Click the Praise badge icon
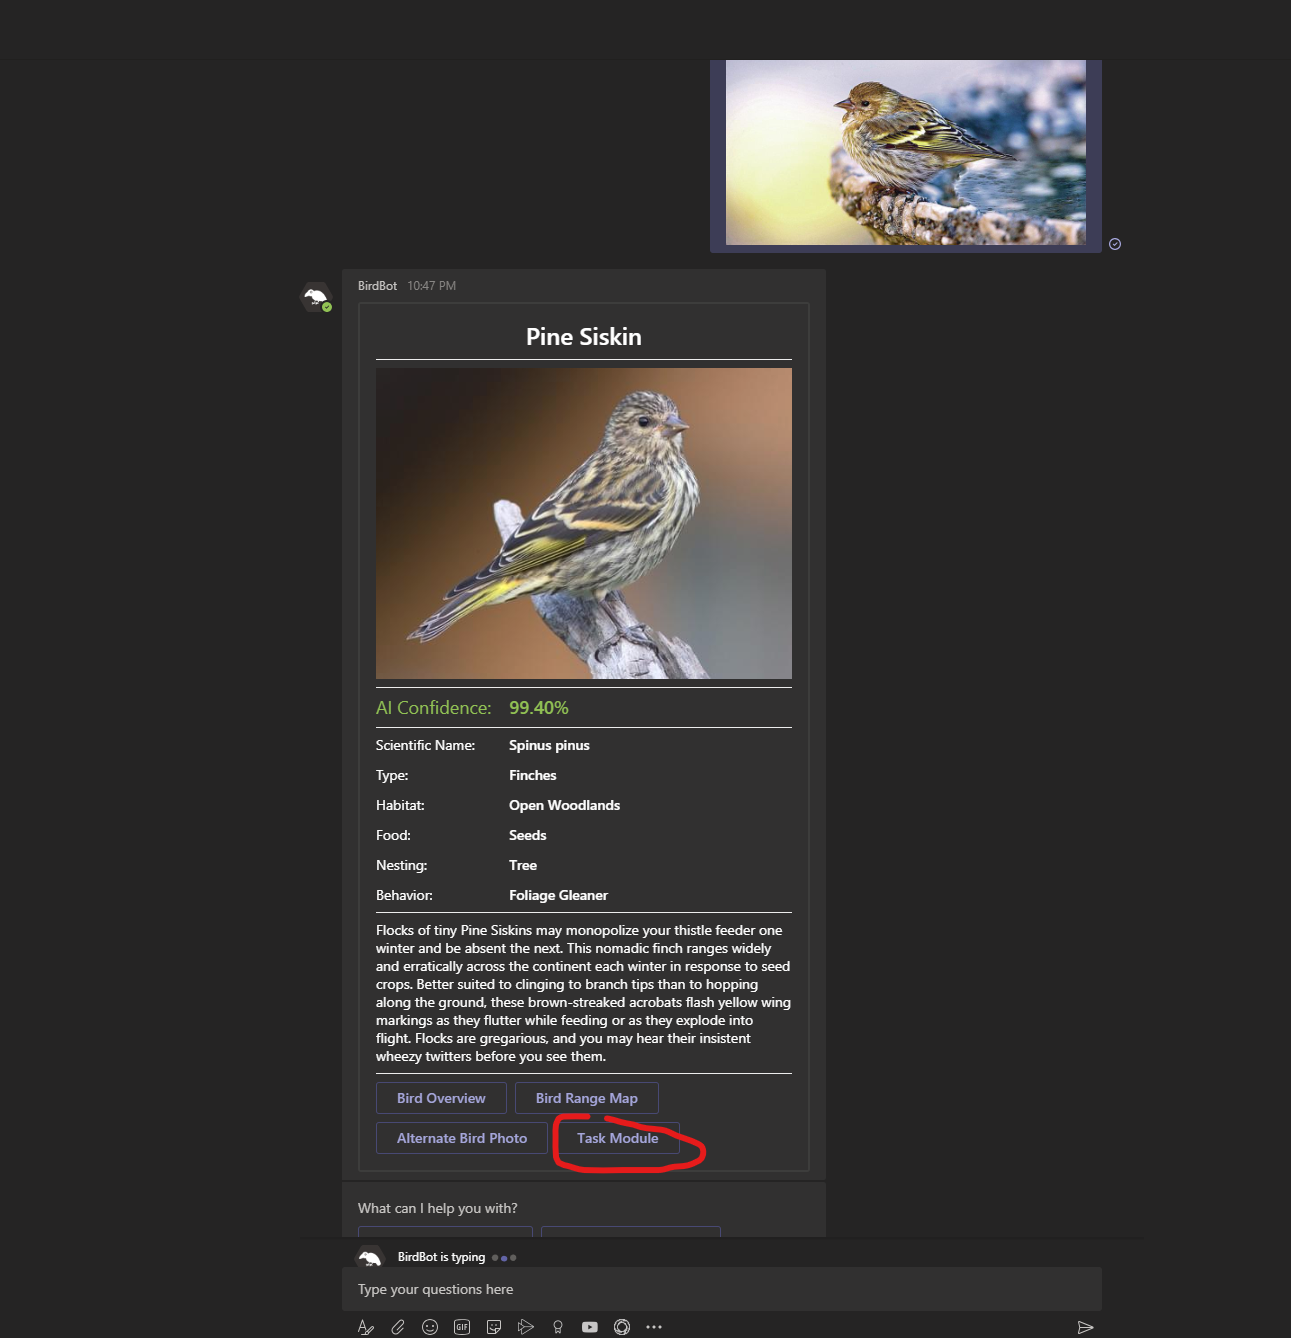The height and width of the screenshot is (1338, 1291). coord(558,1327)
